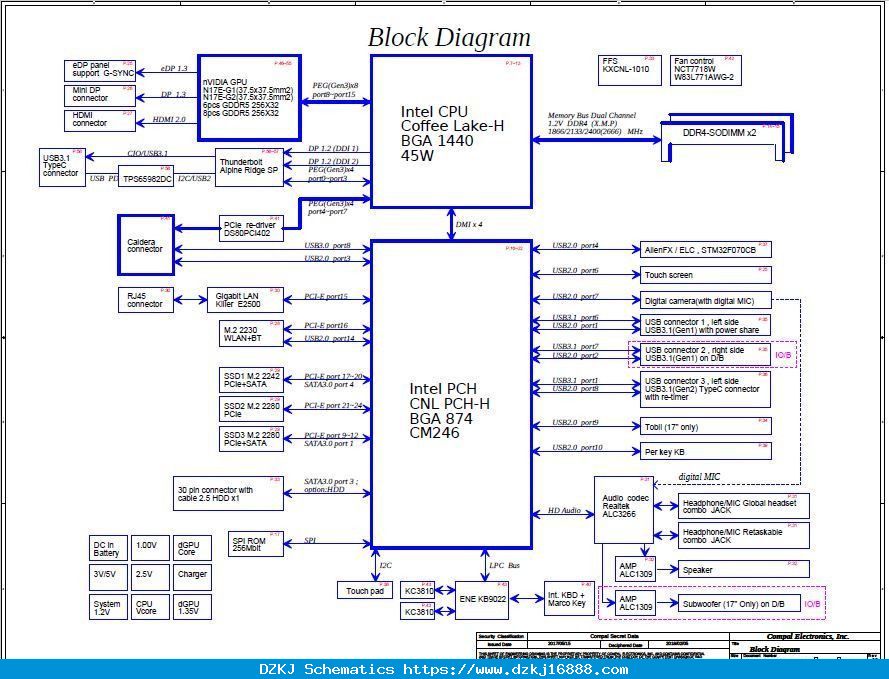Click the 'Digital camera(with digital MIC)' box
This screenshot has width=889, height=679.
pos(705,300)
